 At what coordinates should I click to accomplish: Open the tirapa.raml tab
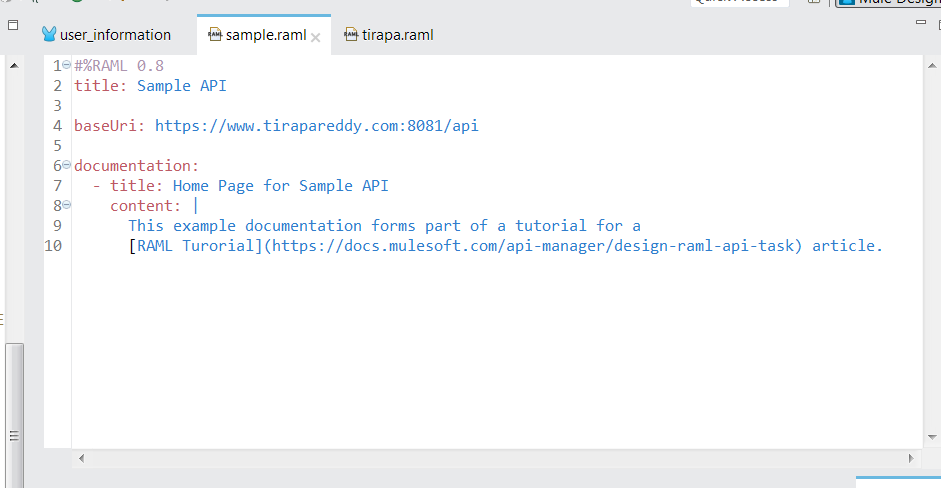click(389, 35)
